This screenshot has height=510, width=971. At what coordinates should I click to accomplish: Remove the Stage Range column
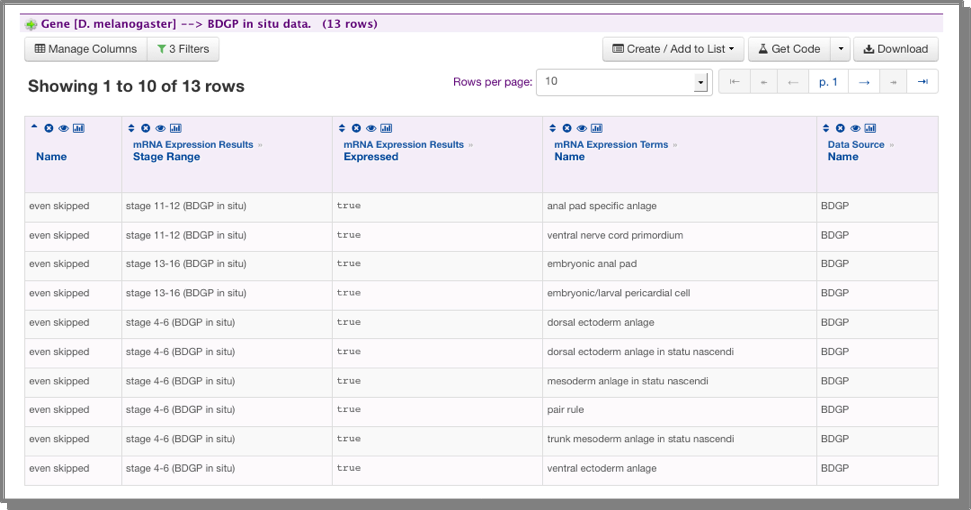click(x=146, y=128)
